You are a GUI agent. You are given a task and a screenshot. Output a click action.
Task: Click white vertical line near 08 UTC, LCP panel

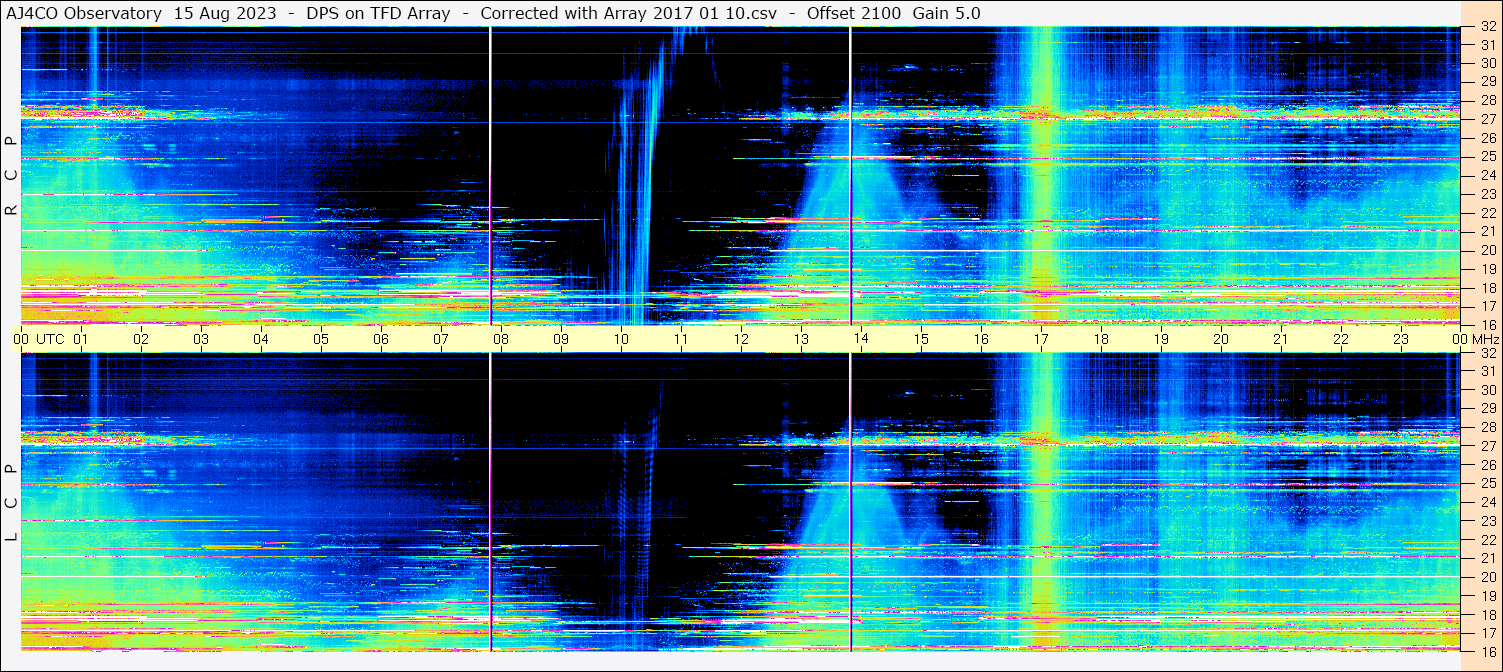[490, 502]
